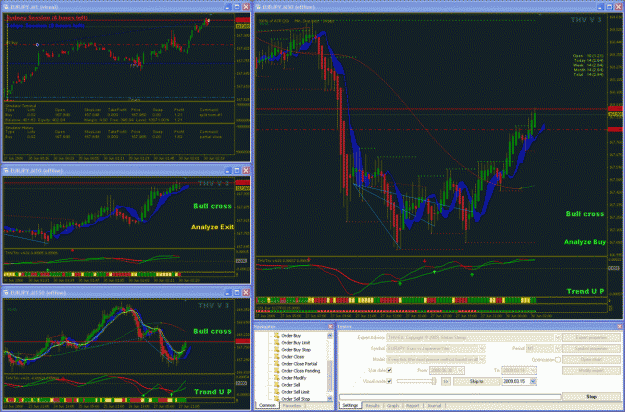The height and width of the screenshot is (412, 625).
Task: Click the Trend U P label in M30 chart
Action: pos(585,292)
